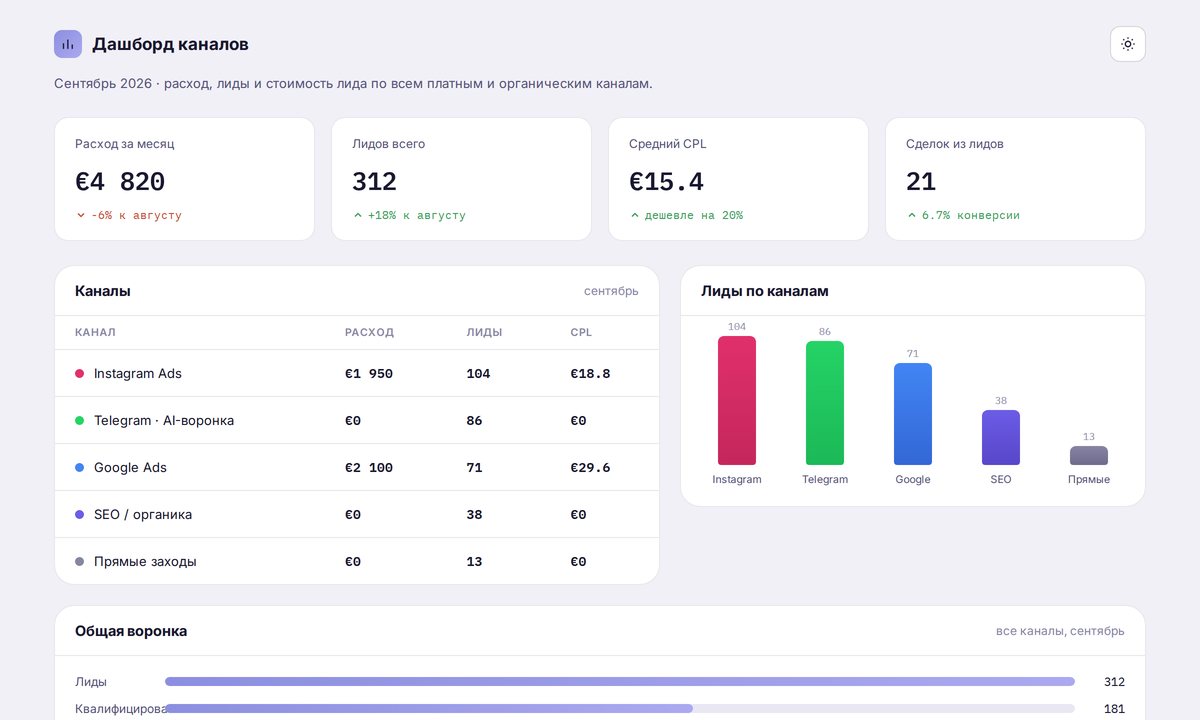Click the blue dot beside Google Ads
The height and width of the screenshot is (720, 1200).
[x=80, y=467]
